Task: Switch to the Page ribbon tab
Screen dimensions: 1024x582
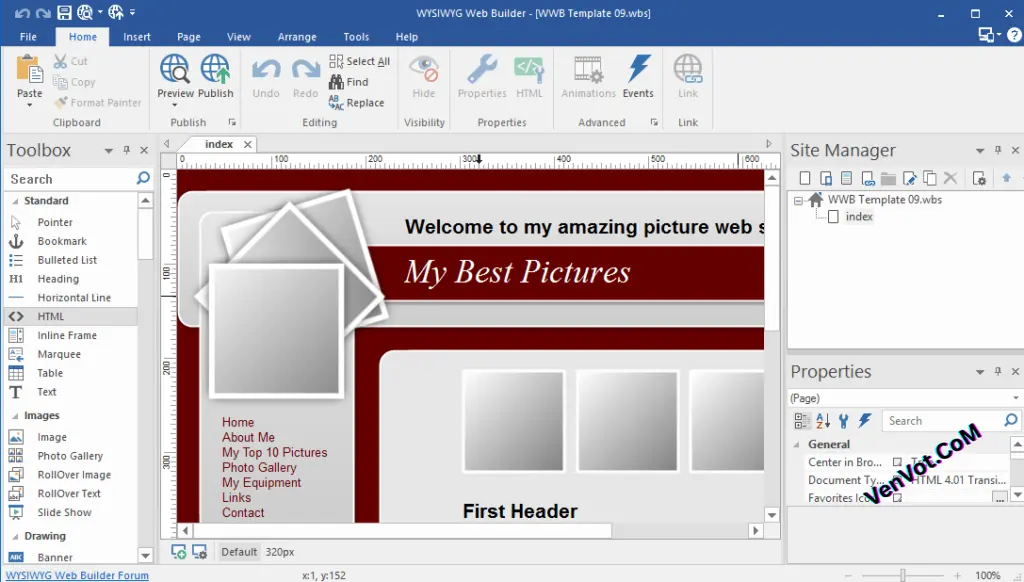Action: point(189,37)
